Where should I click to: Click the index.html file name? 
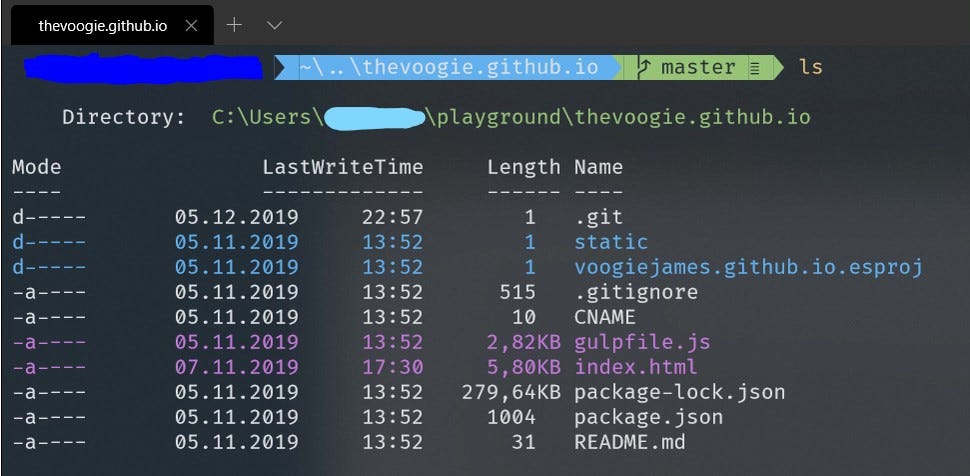(x=636, y=367)
